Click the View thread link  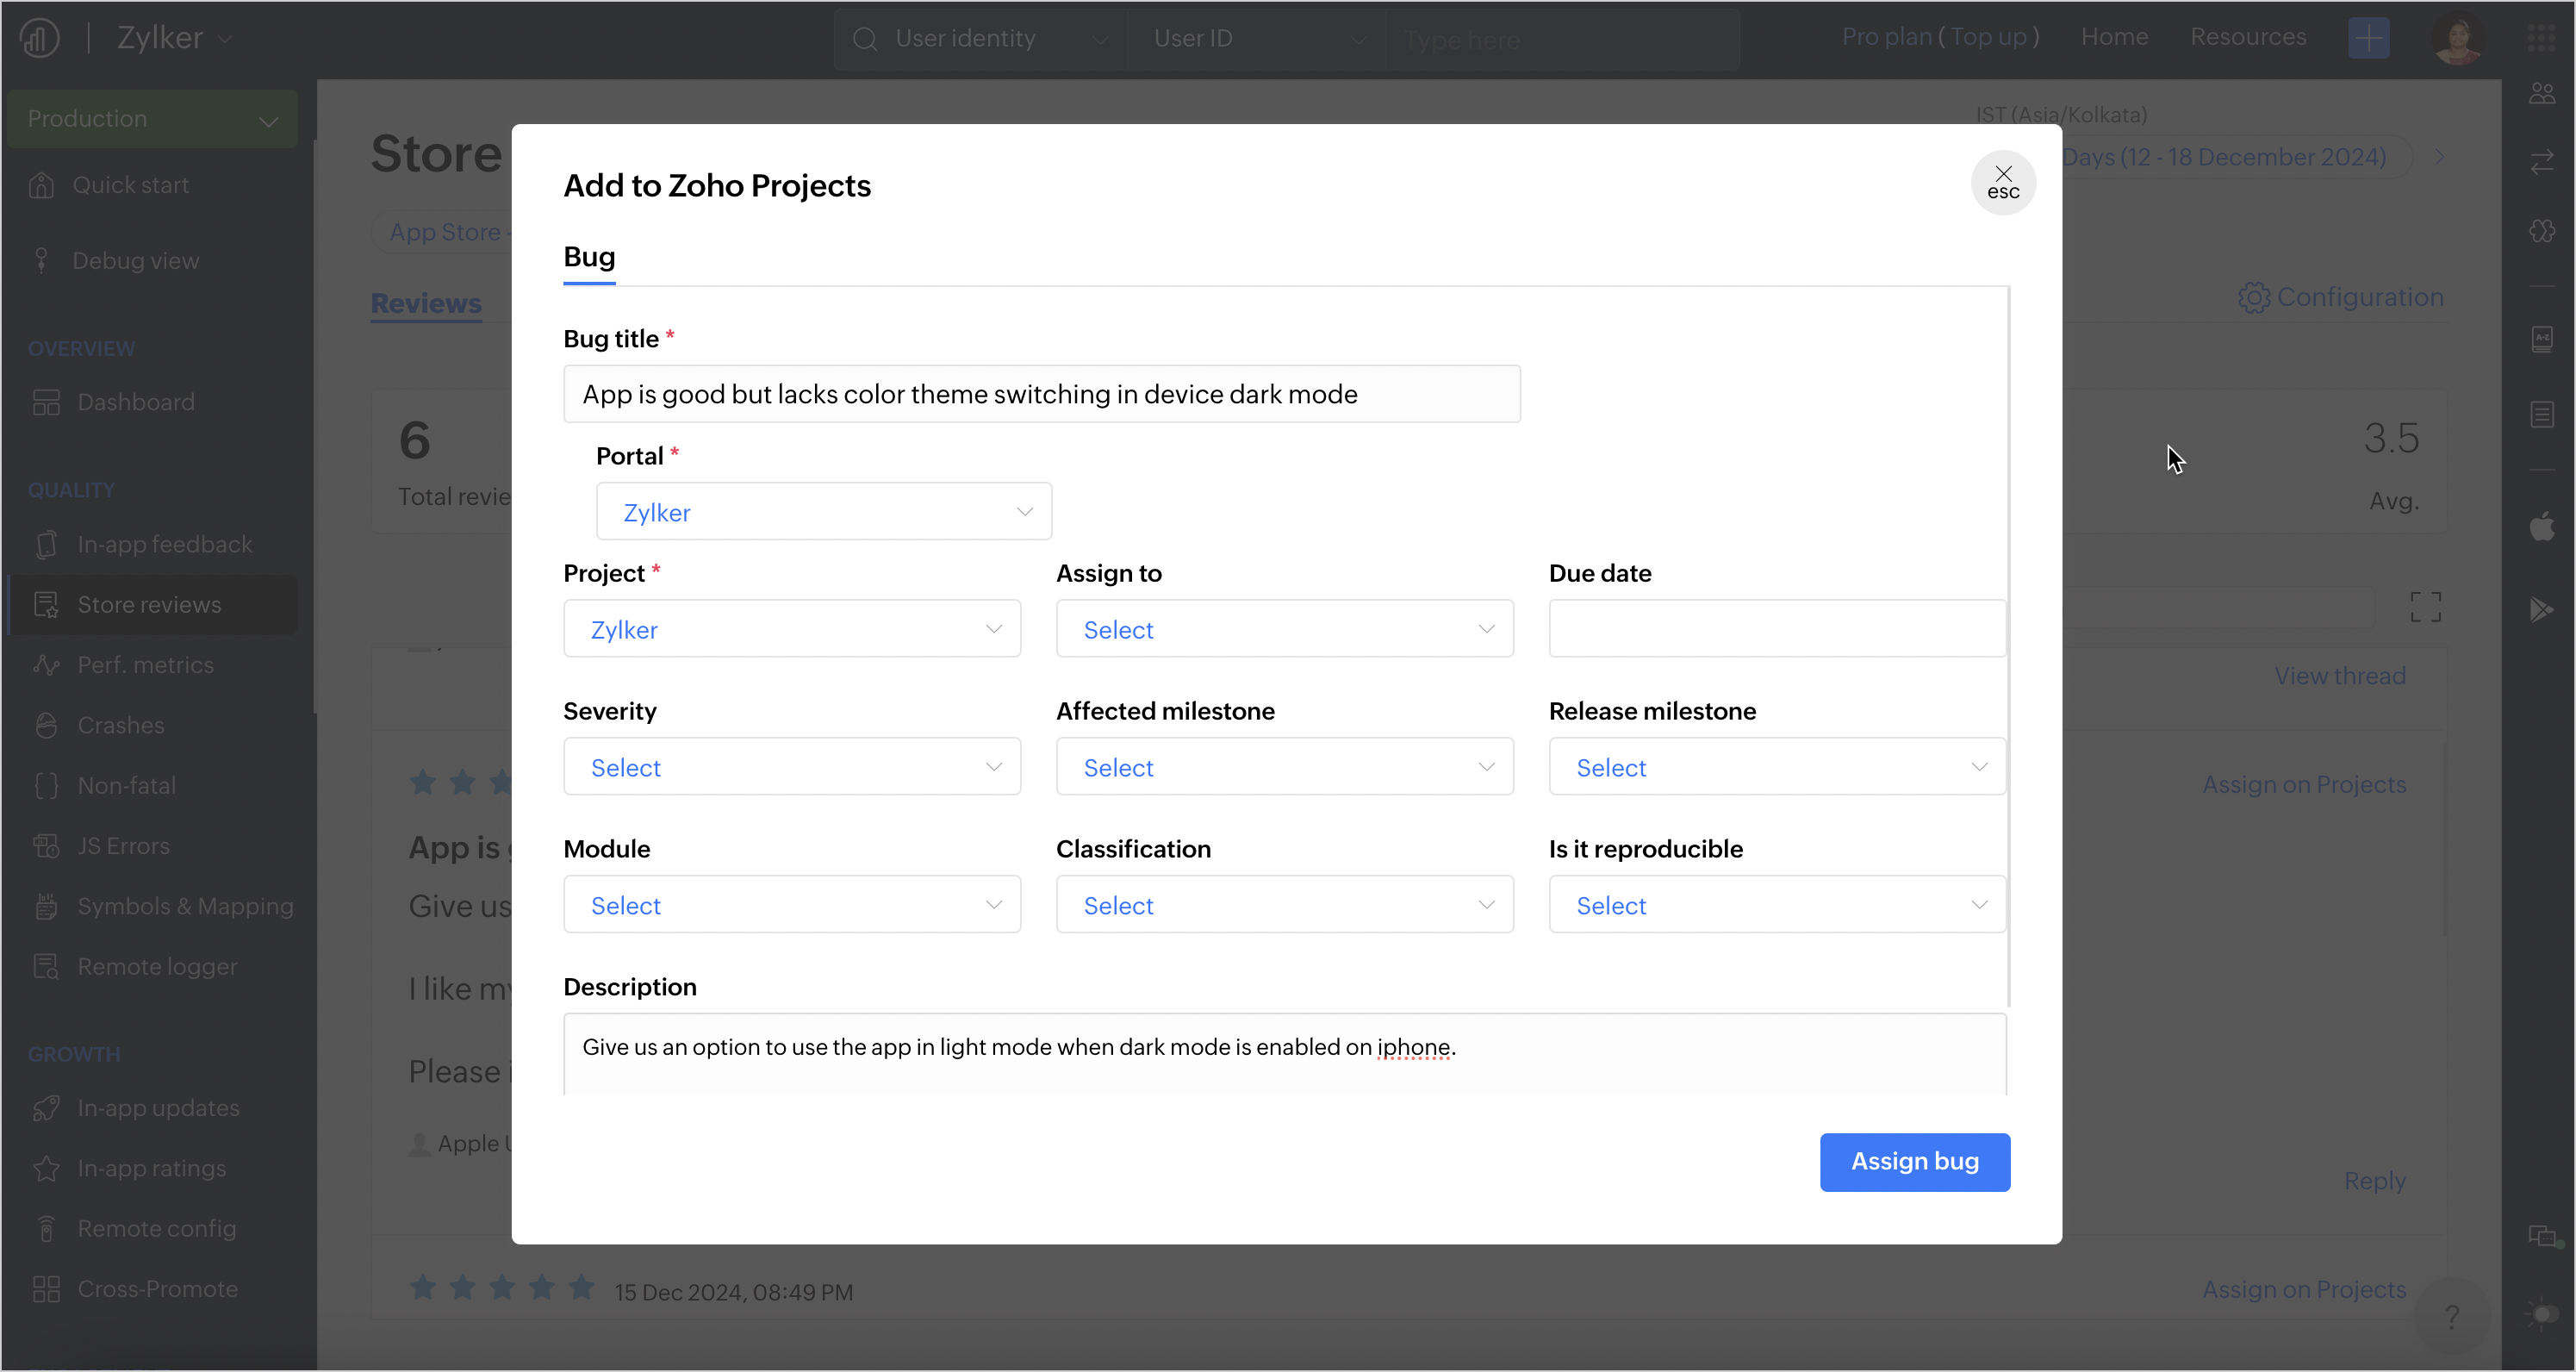coord(2339,676)
